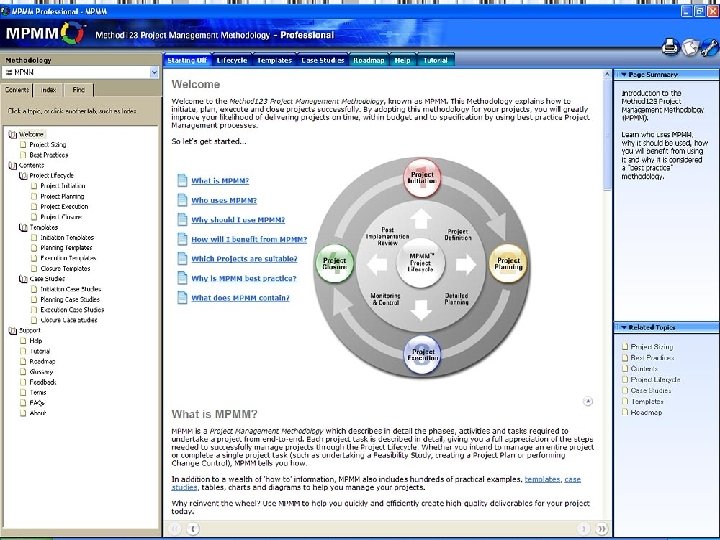Switch to the Index tab
Screen dimensions: 720x540
(49, 90)
